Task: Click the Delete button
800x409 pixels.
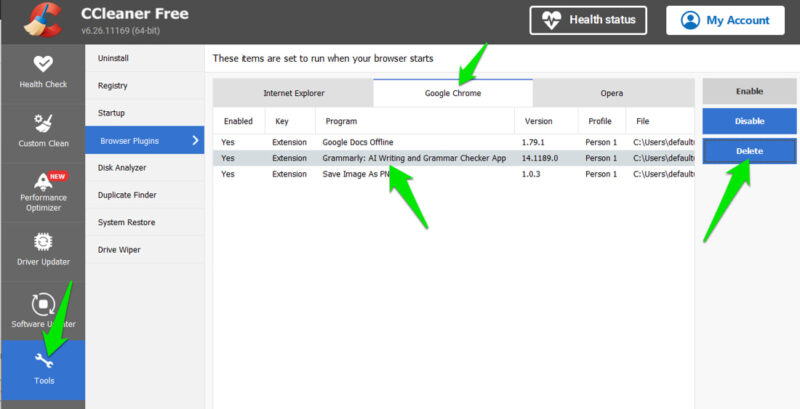Action: pos(749,151)
